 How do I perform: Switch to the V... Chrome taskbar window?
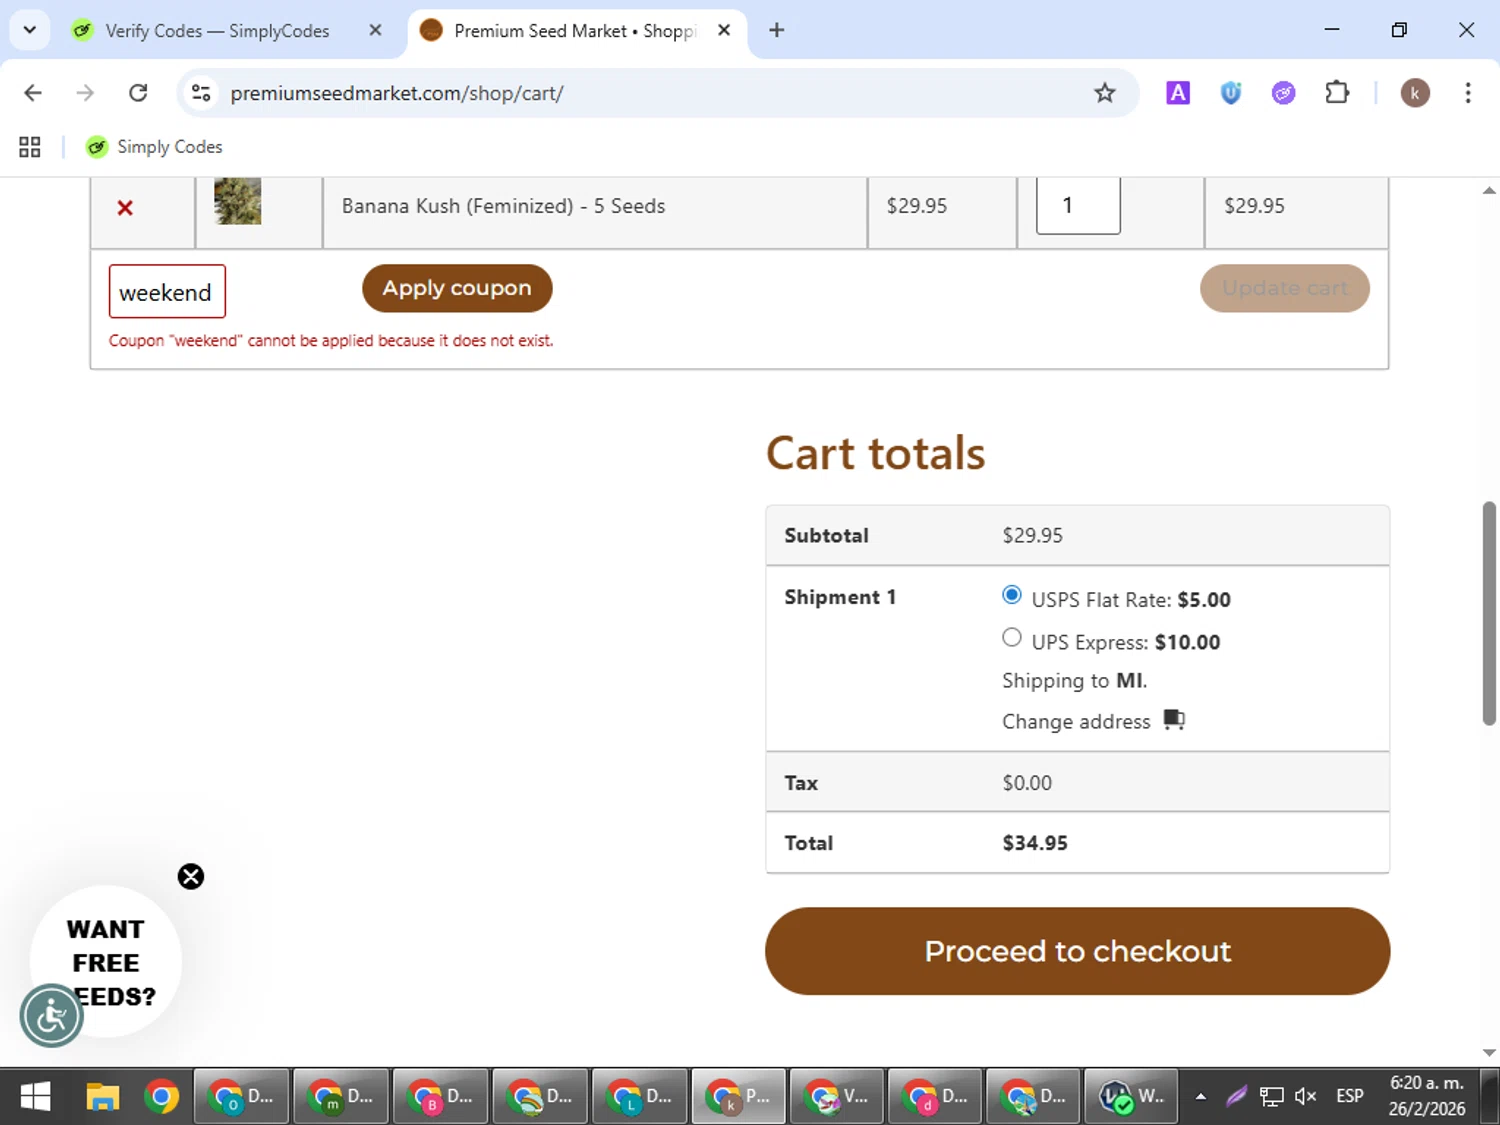836,1097
